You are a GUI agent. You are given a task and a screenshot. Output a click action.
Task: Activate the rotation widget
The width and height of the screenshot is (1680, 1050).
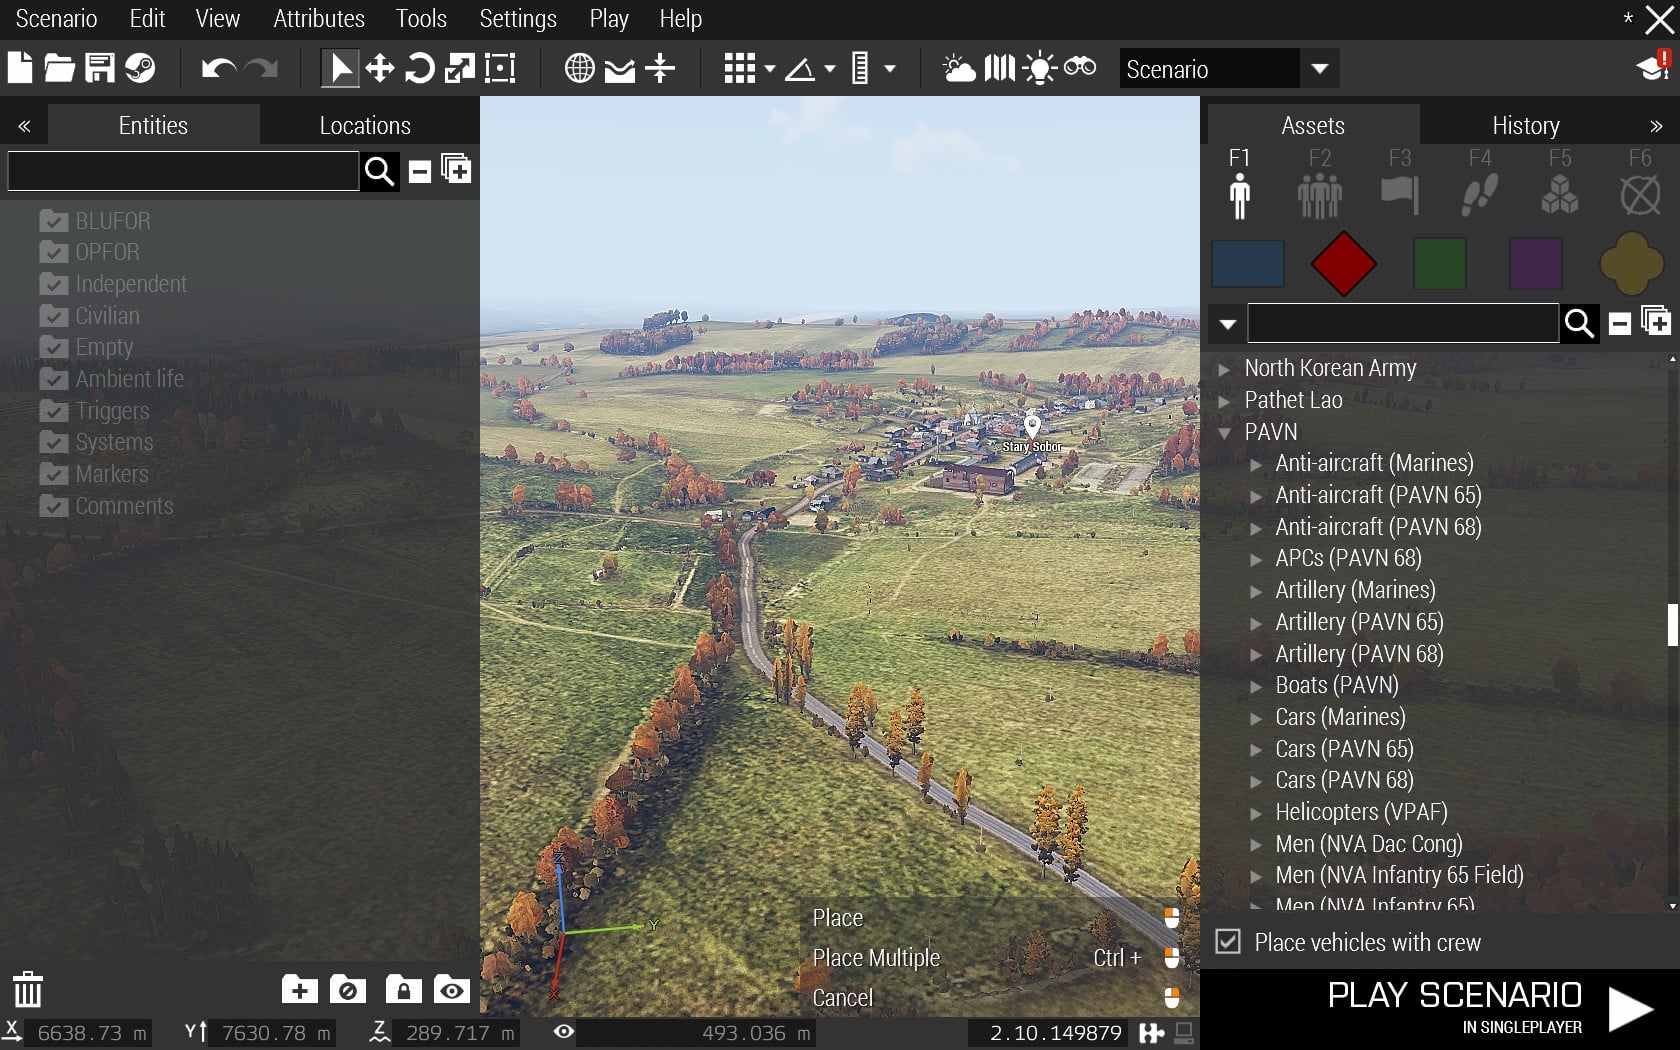coord(420,68)
